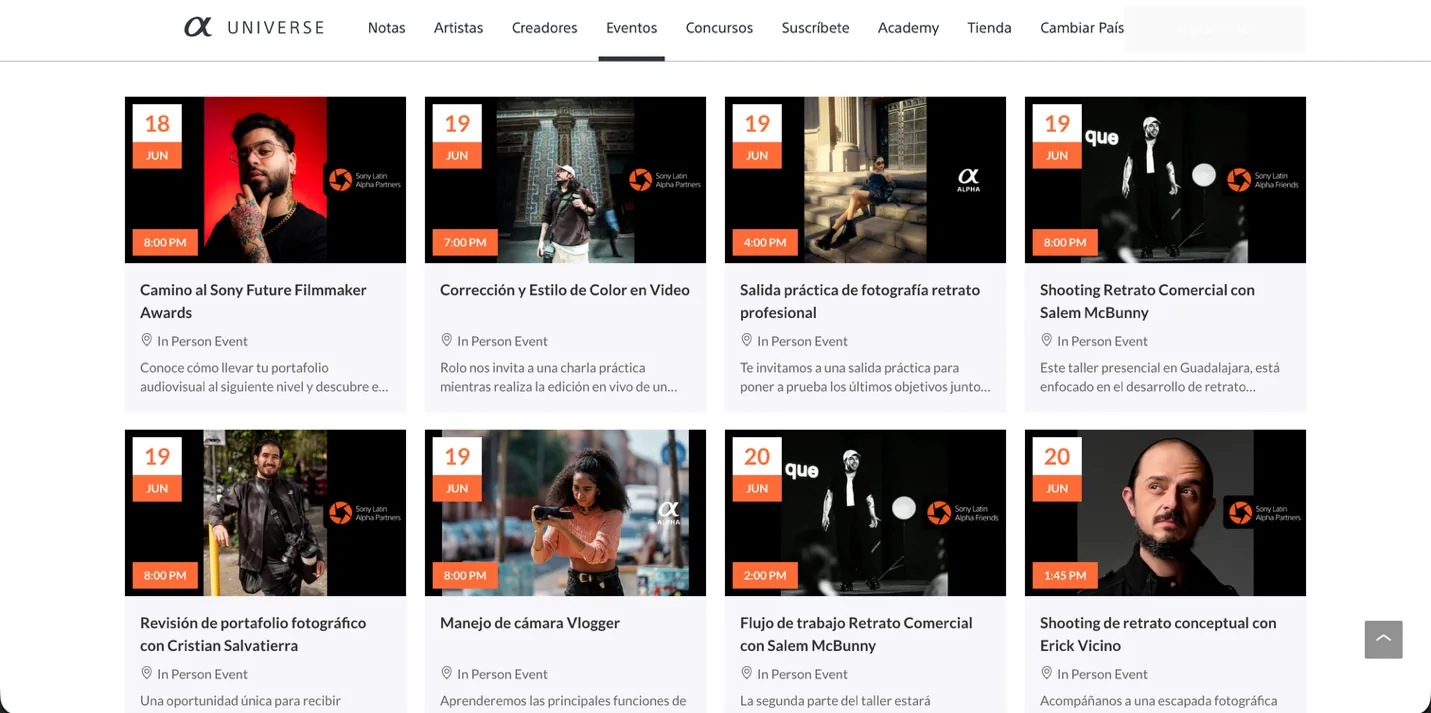
Task: Click location pin on Corrección y Estilo de Color card
Action: [x=446, y=340]
